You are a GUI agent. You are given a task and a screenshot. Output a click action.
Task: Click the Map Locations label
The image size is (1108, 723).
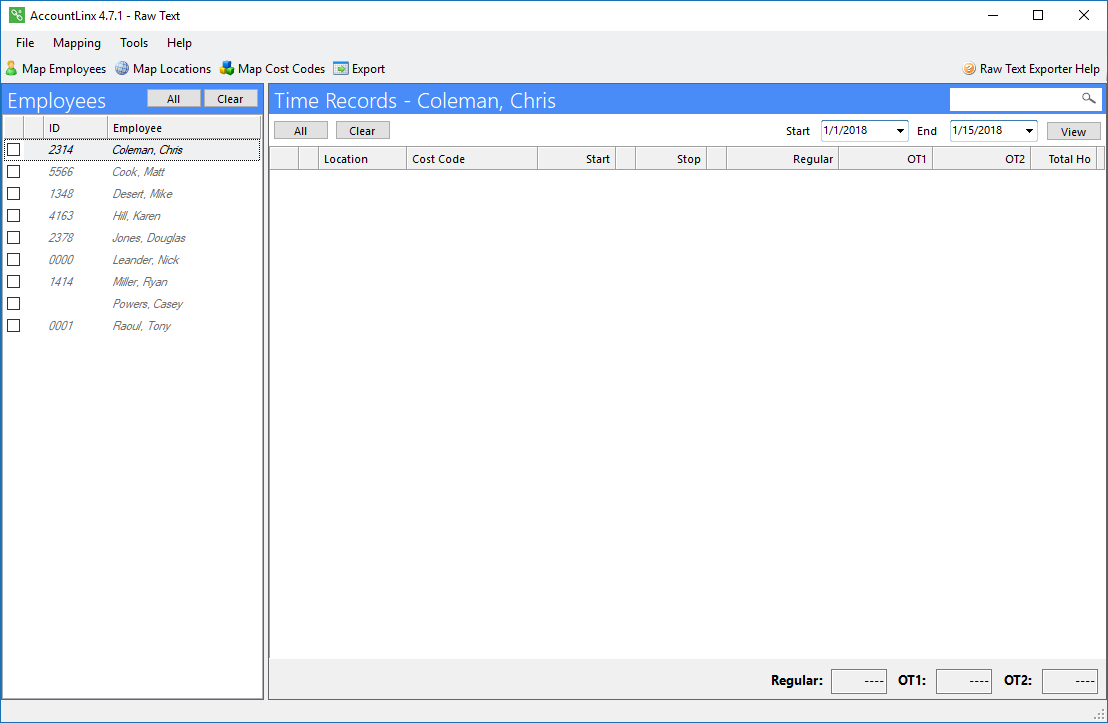172,69
